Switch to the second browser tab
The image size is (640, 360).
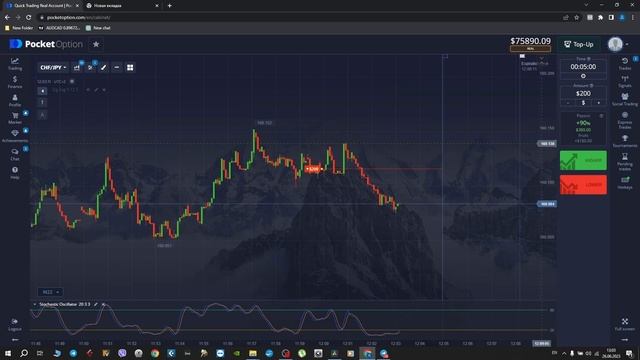point(121,6)
